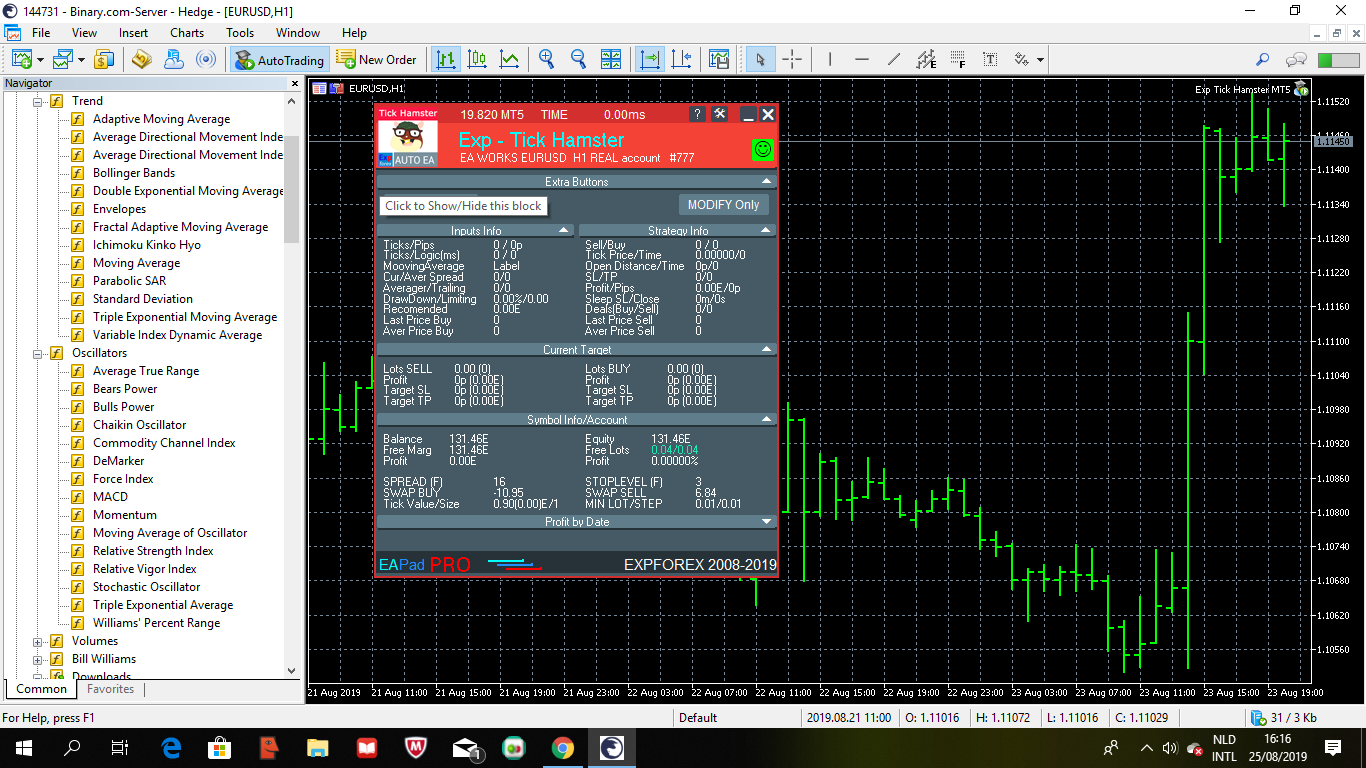Switch chart to line chart mode

(x=510, y=60)
